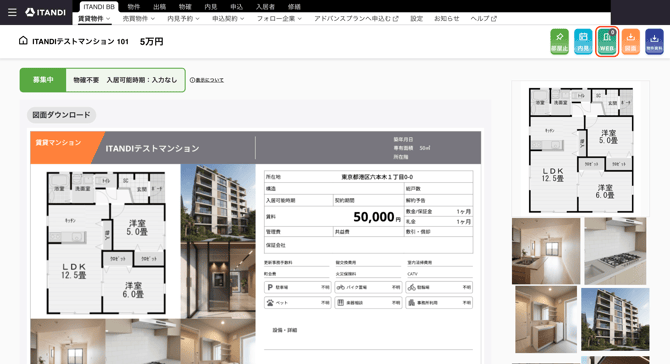Viewport: 670px width, 364px height.
Task: Open the hamburger menu beside the ITANDI logo
Action: pos(12,12)
